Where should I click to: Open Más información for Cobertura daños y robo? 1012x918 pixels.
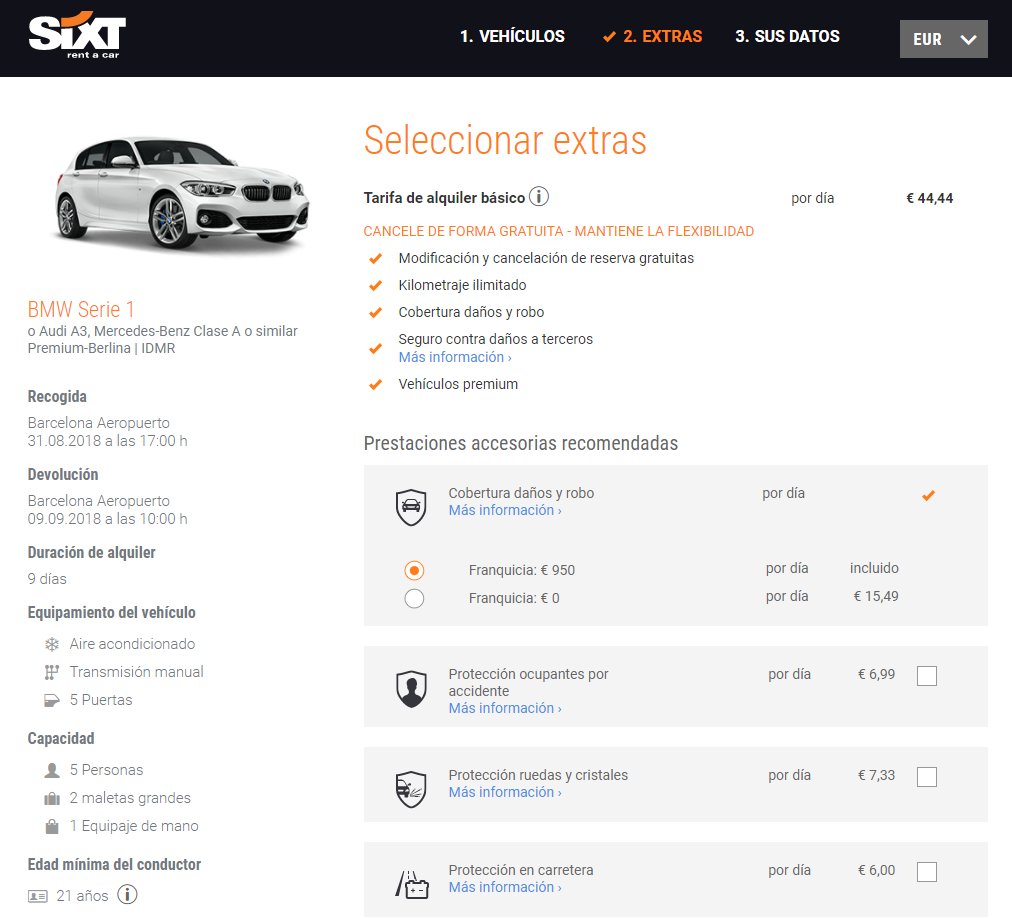tap(505, 510)
